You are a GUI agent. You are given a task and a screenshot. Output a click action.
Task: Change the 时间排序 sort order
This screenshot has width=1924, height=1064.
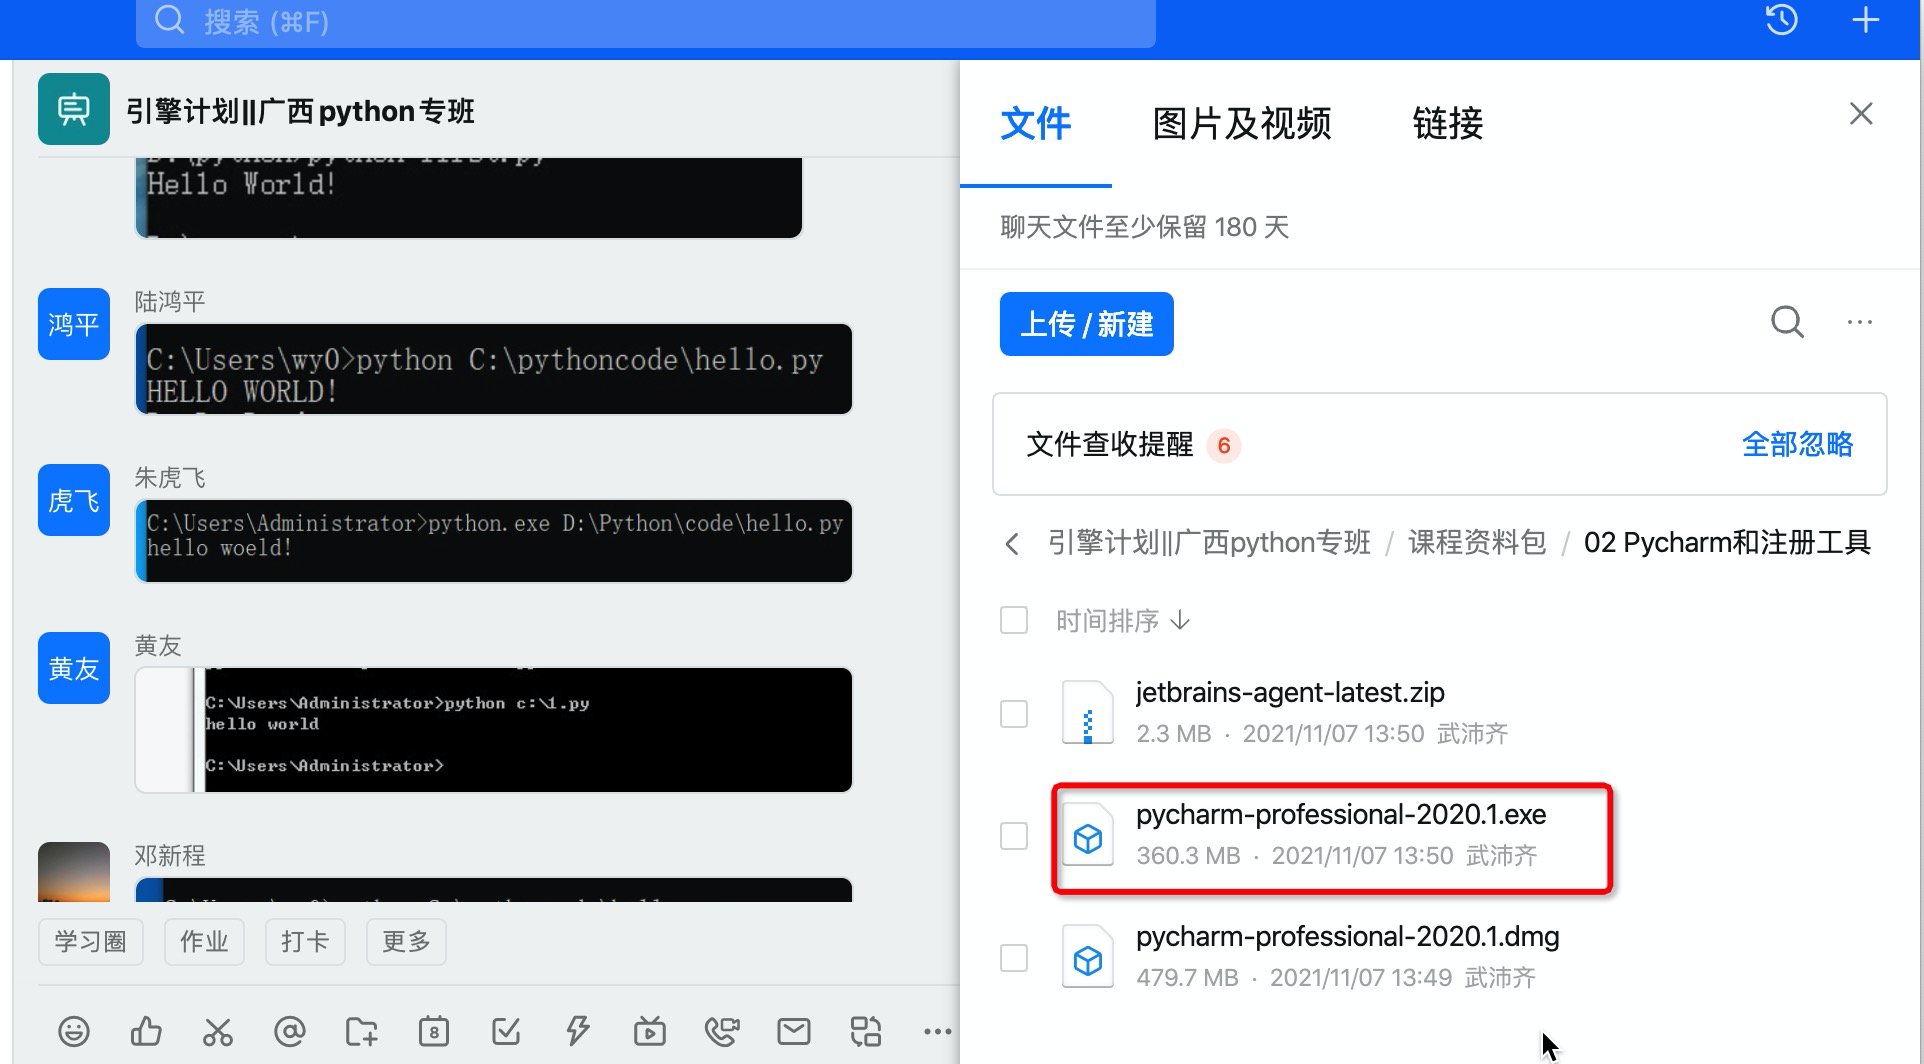1123,621
